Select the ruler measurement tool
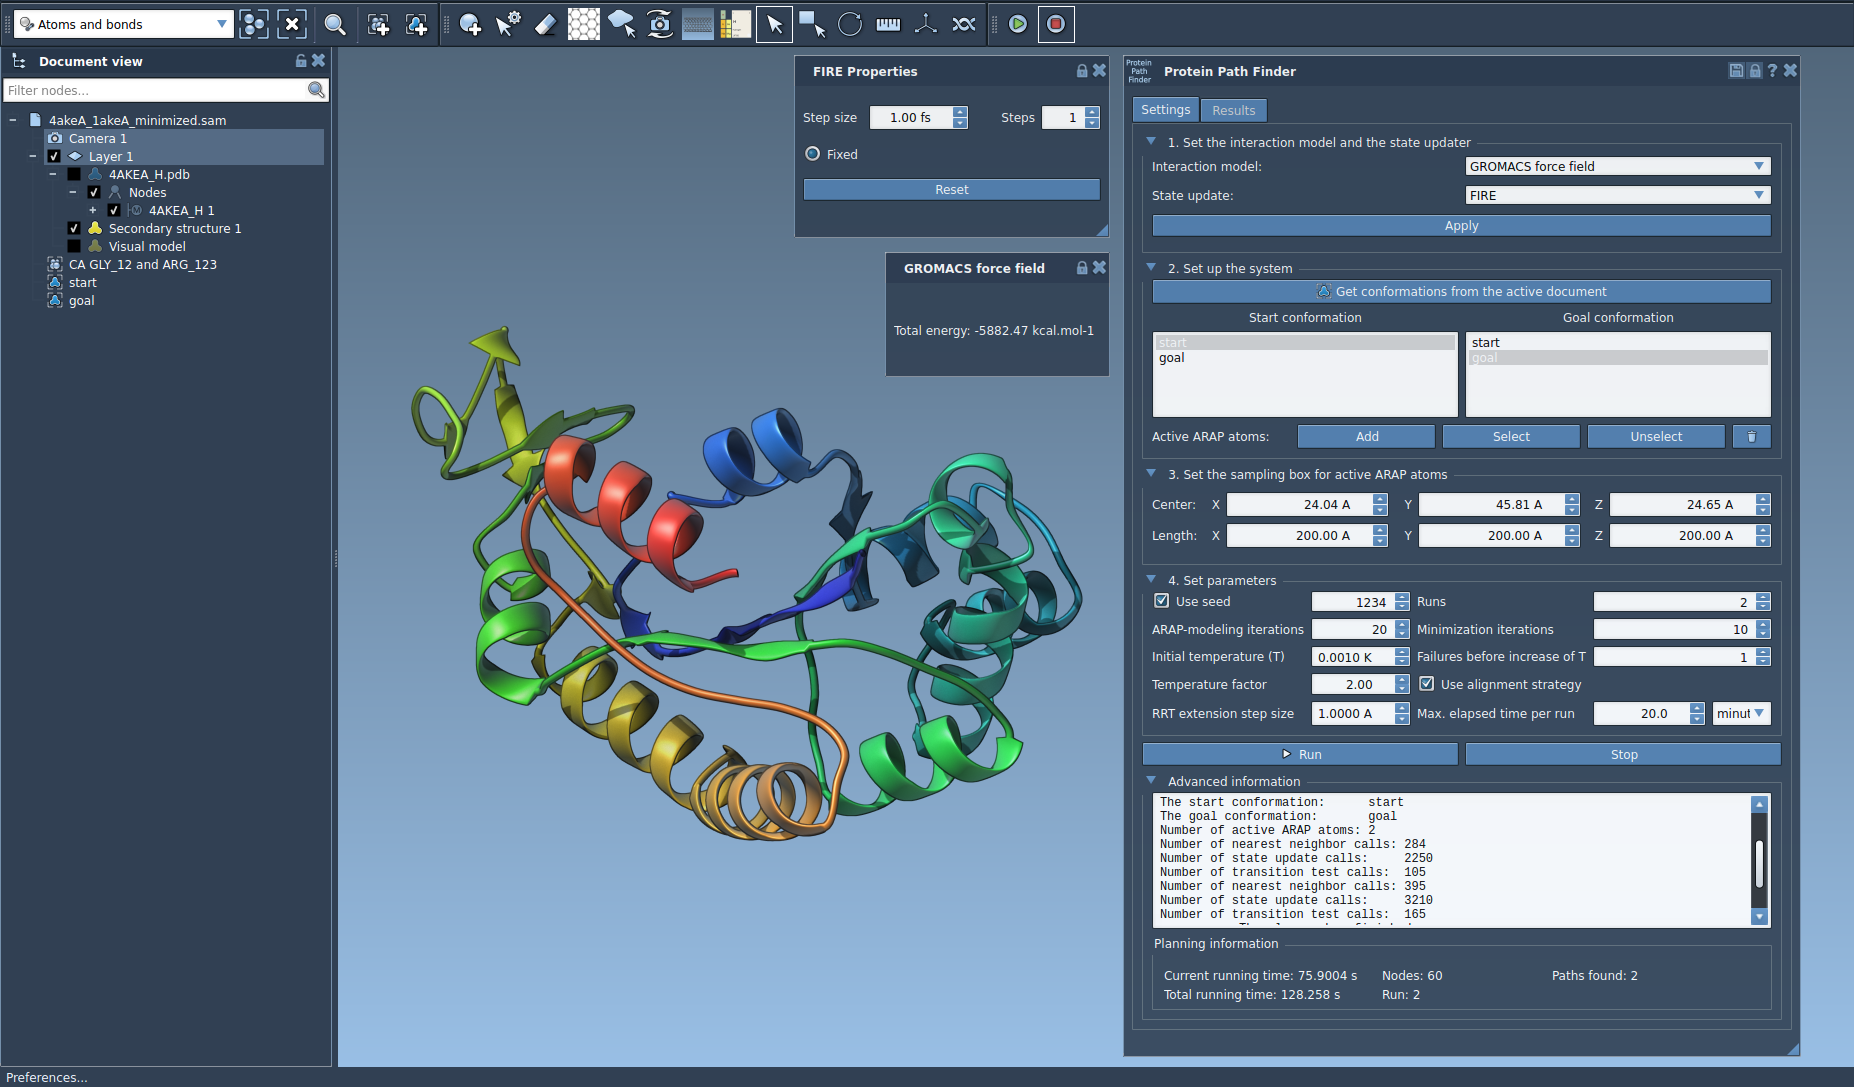 (x=888, y=24)
